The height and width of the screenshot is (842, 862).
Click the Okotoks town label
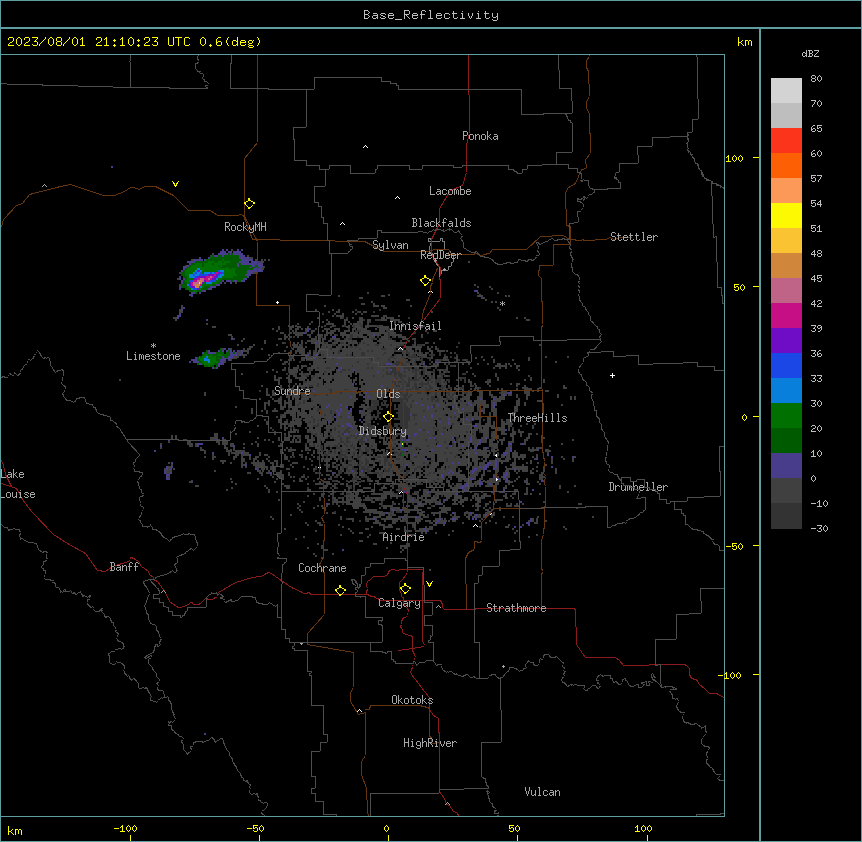click(412, 700)
